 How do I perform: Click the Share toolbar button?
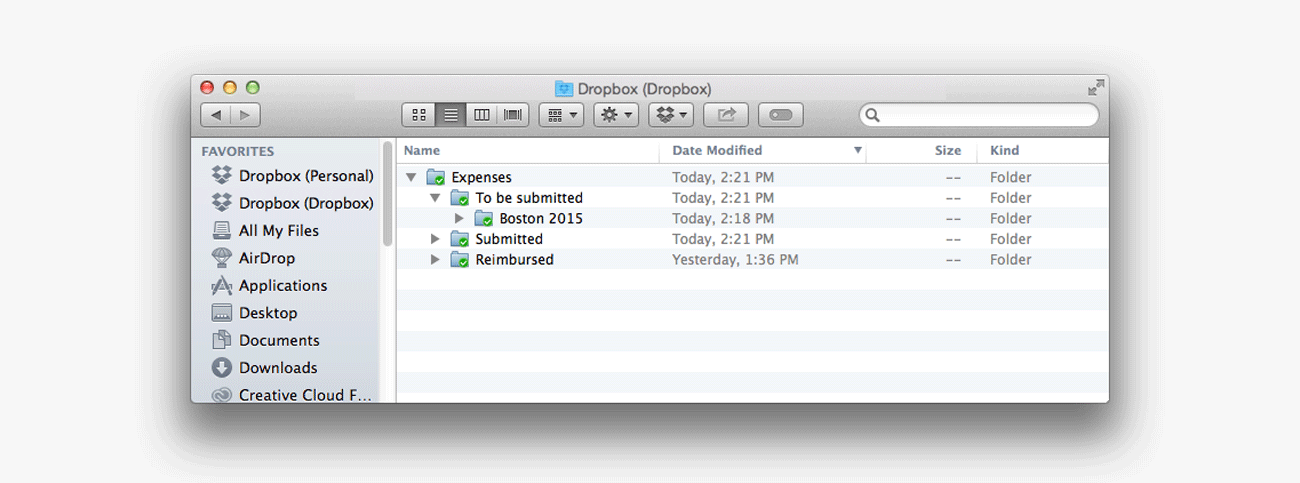pos(726,115)
